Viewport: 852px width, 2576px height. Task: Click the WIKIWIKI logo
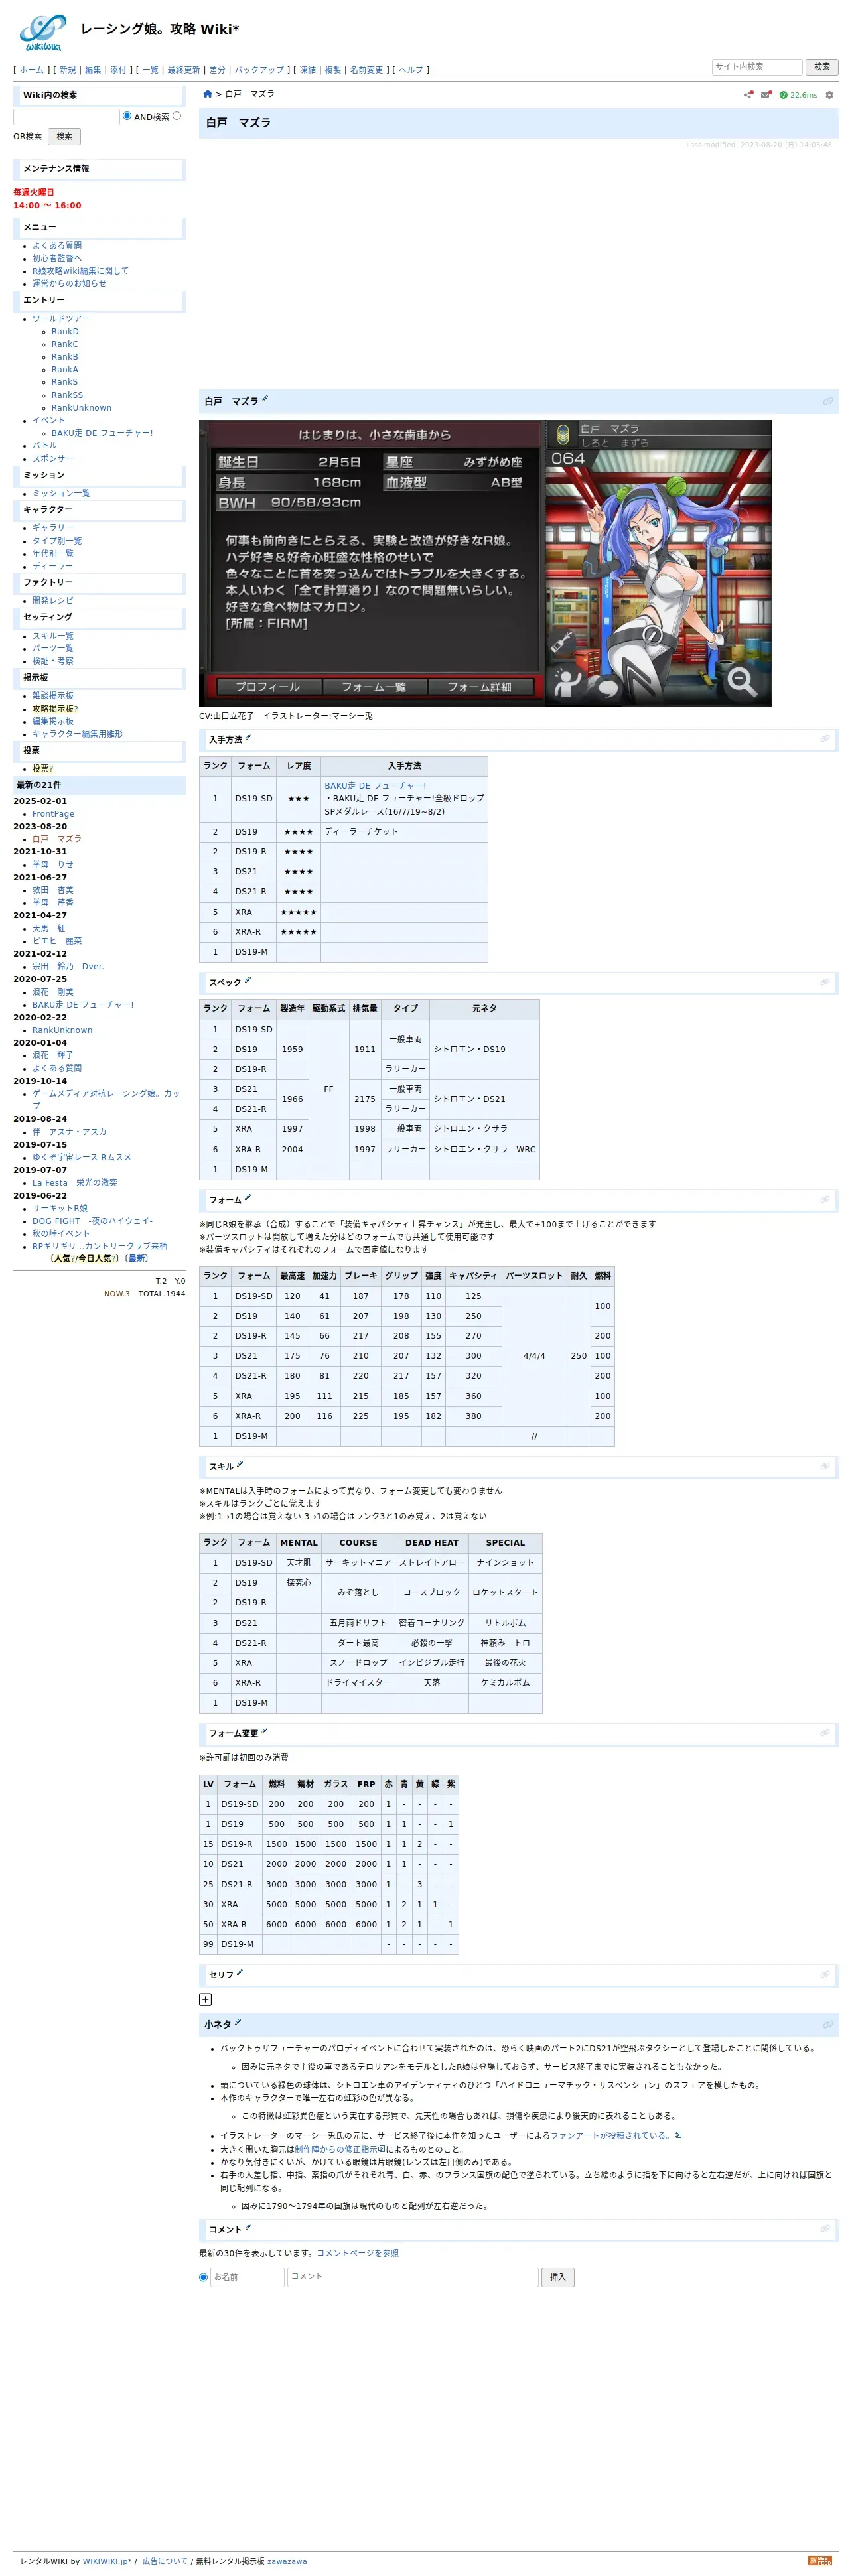(43, 32)
